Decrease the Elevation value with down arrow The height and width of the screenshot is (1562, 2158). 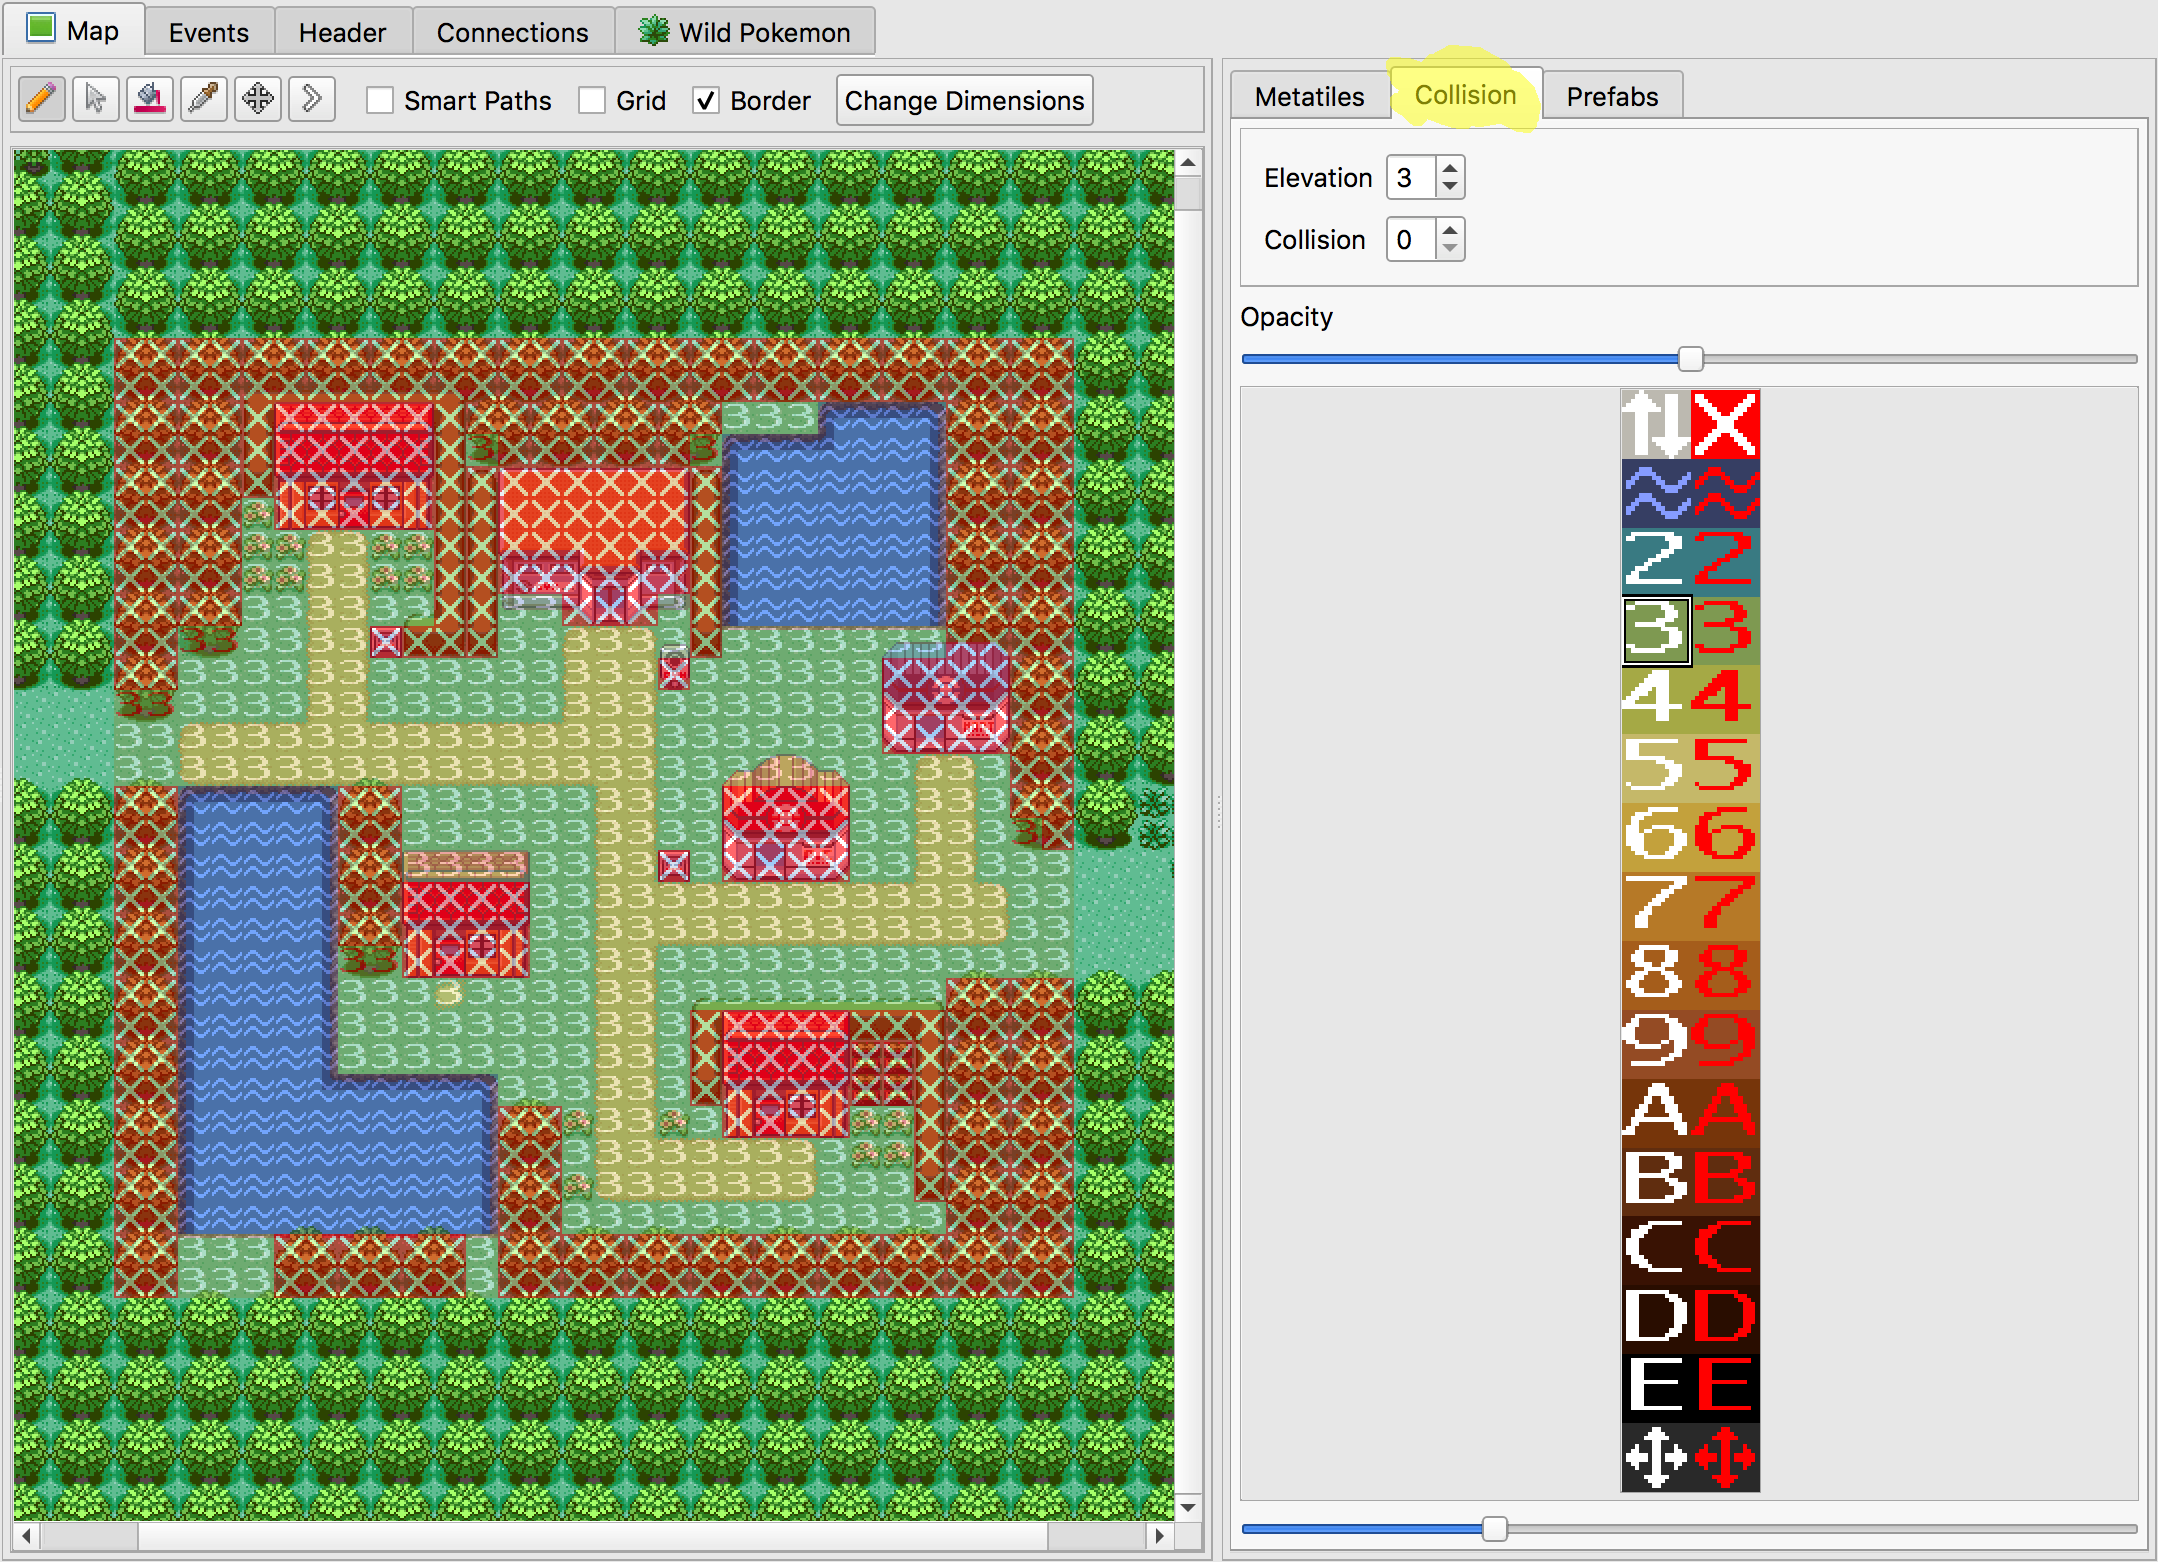point(1450,187)
